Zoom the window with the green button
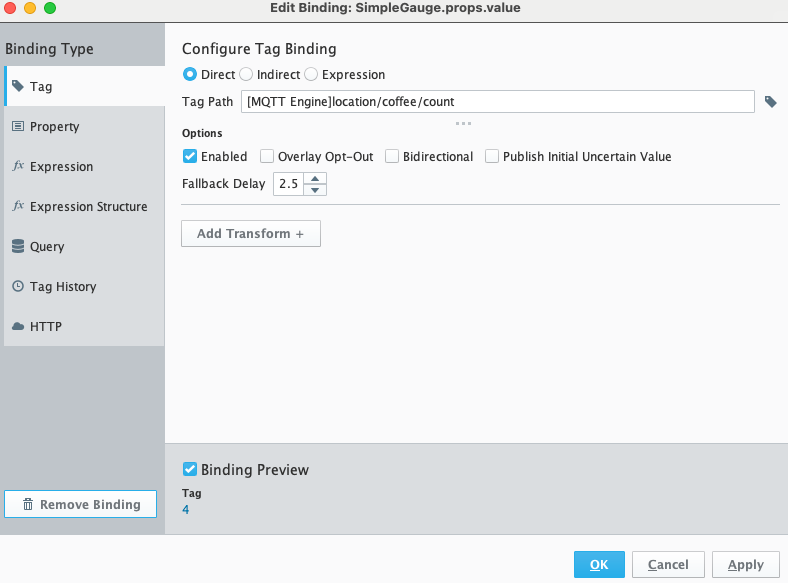788x583 pixels. click(x=50, y=8)
